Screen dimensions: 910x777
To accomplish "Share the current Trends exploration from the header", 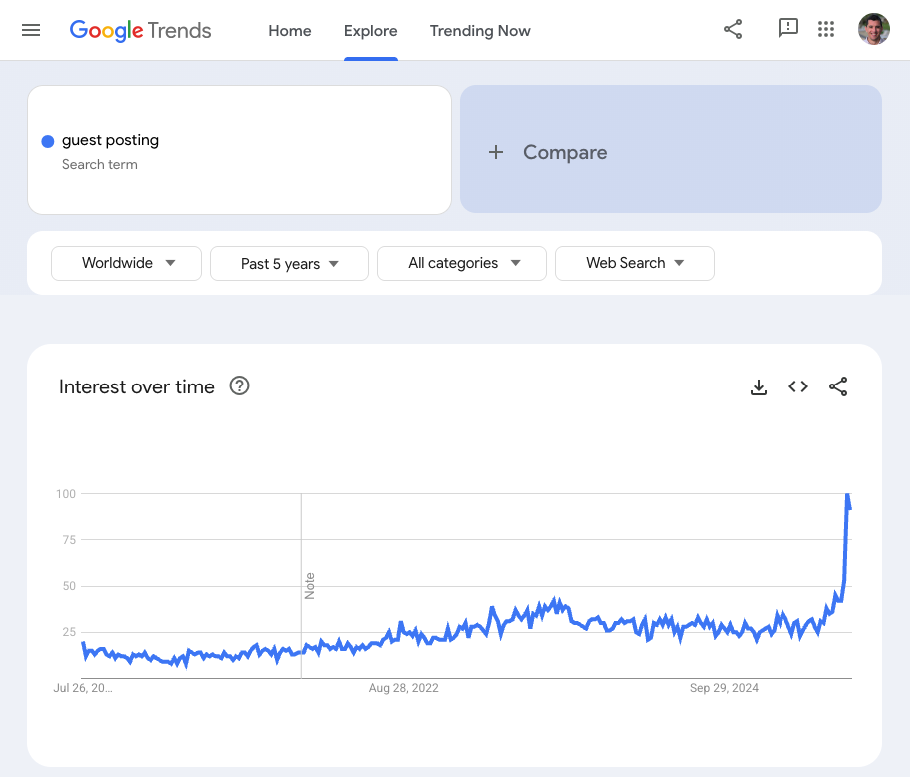I will click(733, 30).
